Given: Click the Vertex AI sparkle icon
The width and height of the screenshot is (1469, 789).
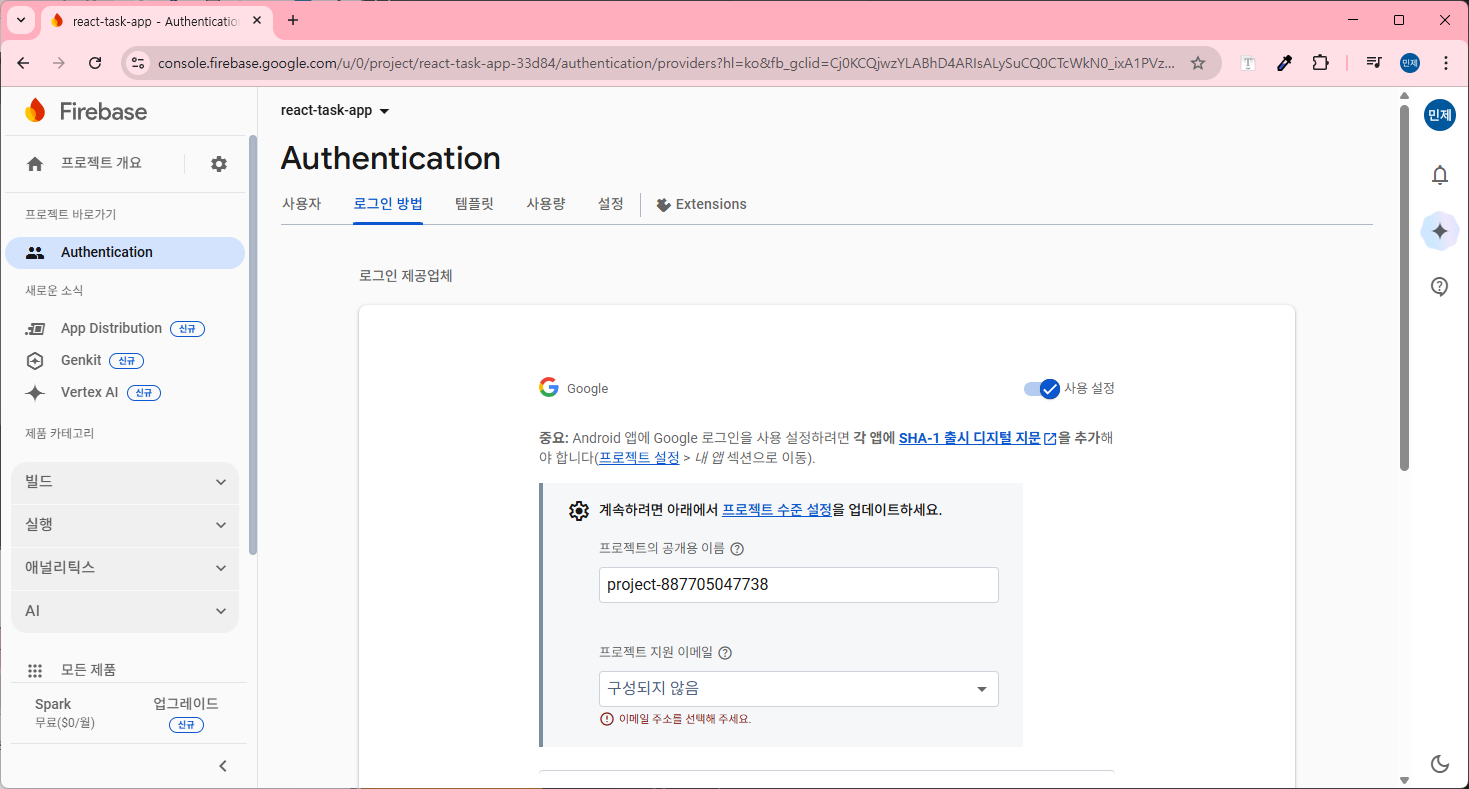Looking at the screenshot, I should (x=35, y=393).
